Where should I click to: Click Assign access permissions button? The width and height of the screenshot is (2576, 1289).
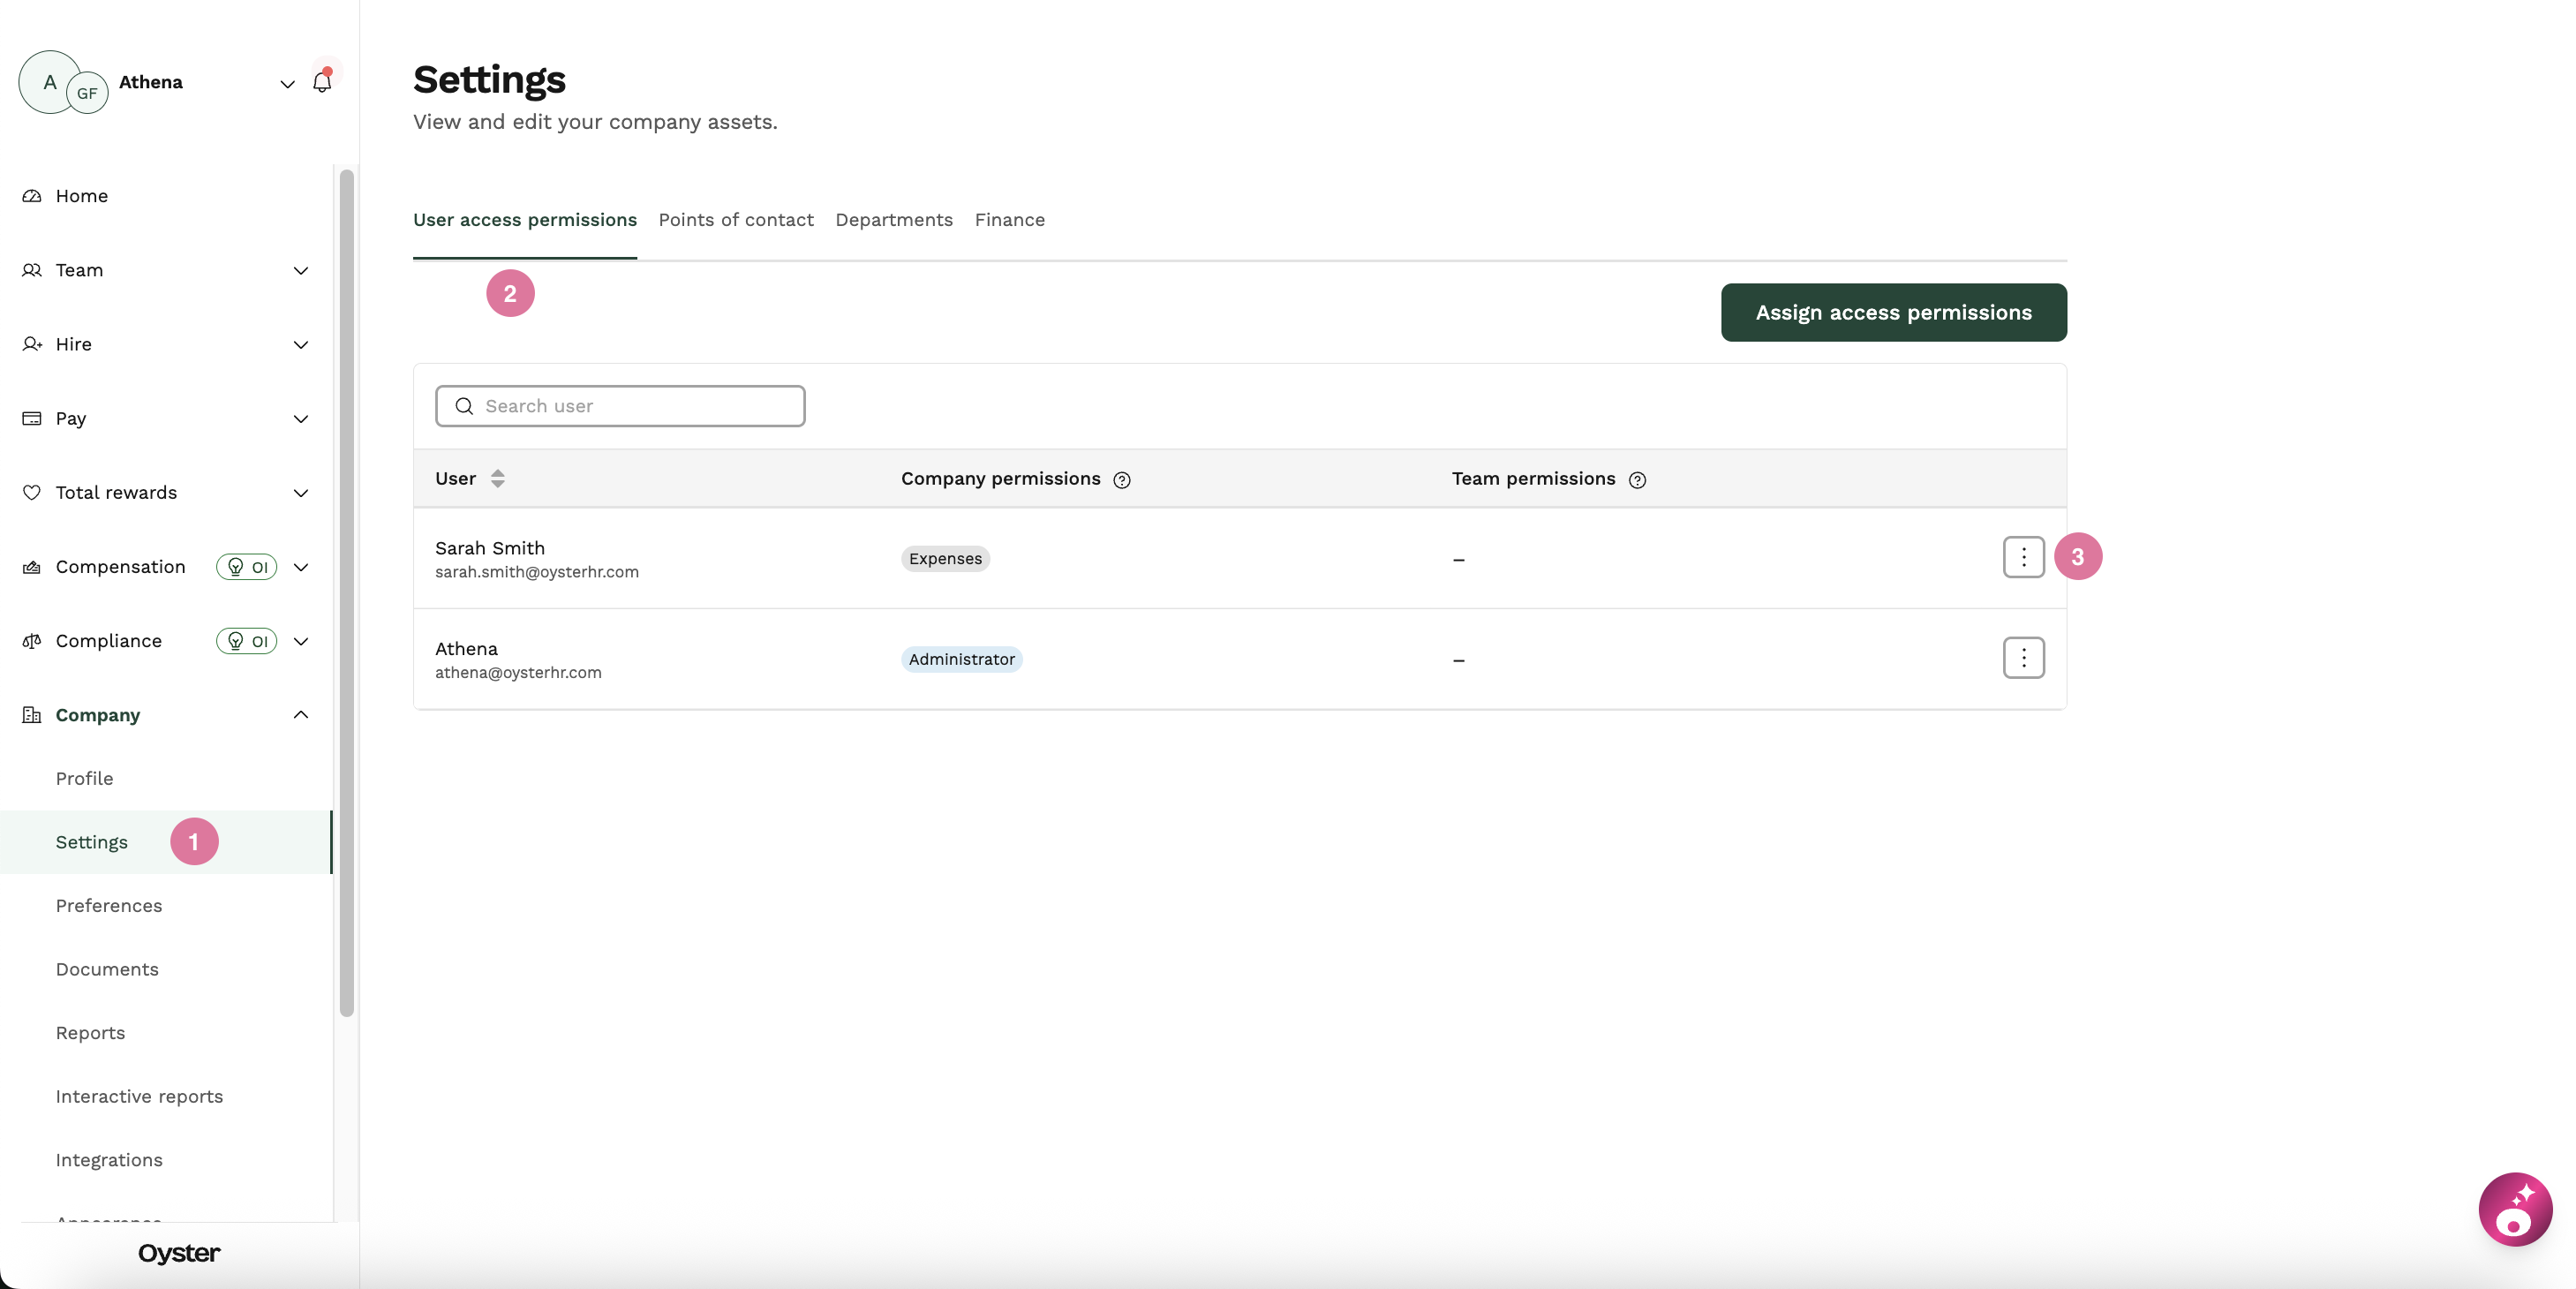(1893, 312)
